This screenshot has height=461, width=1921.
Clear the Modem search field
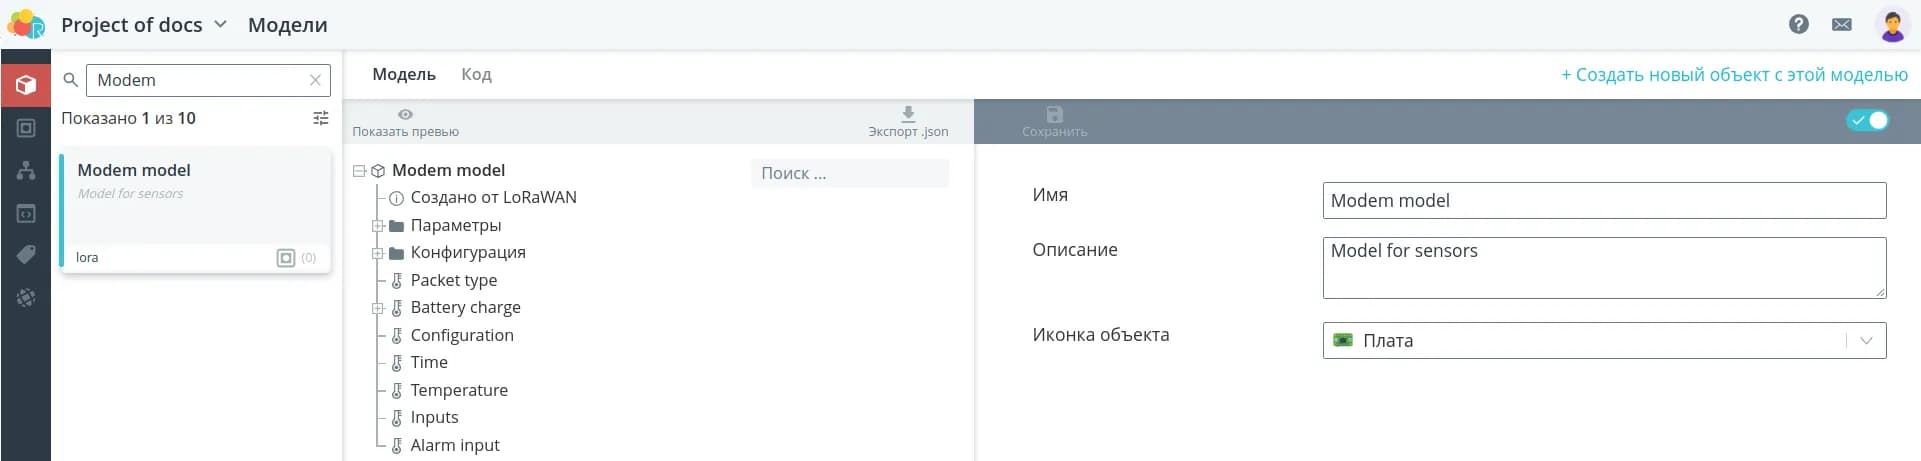[315, 80]
